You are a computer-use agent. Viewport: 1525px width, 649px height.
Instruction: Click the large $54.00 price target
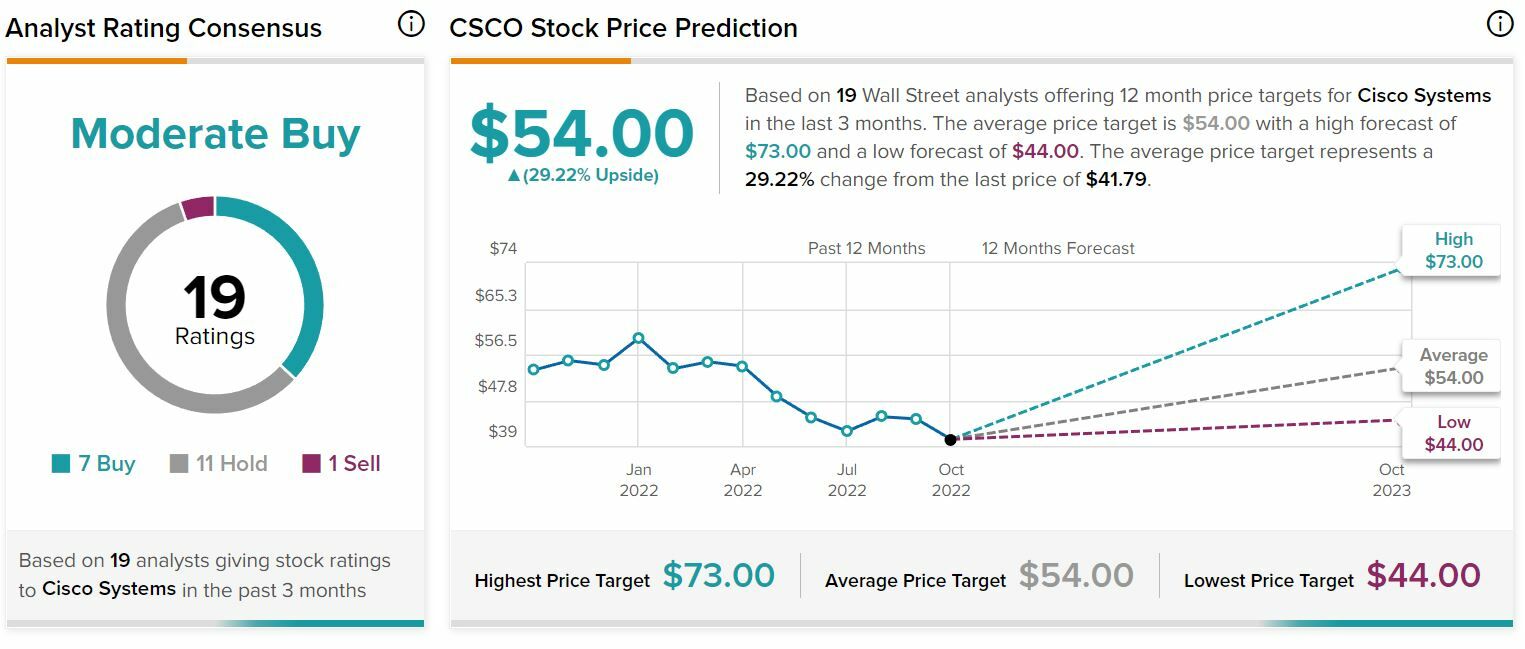[582, 133]
